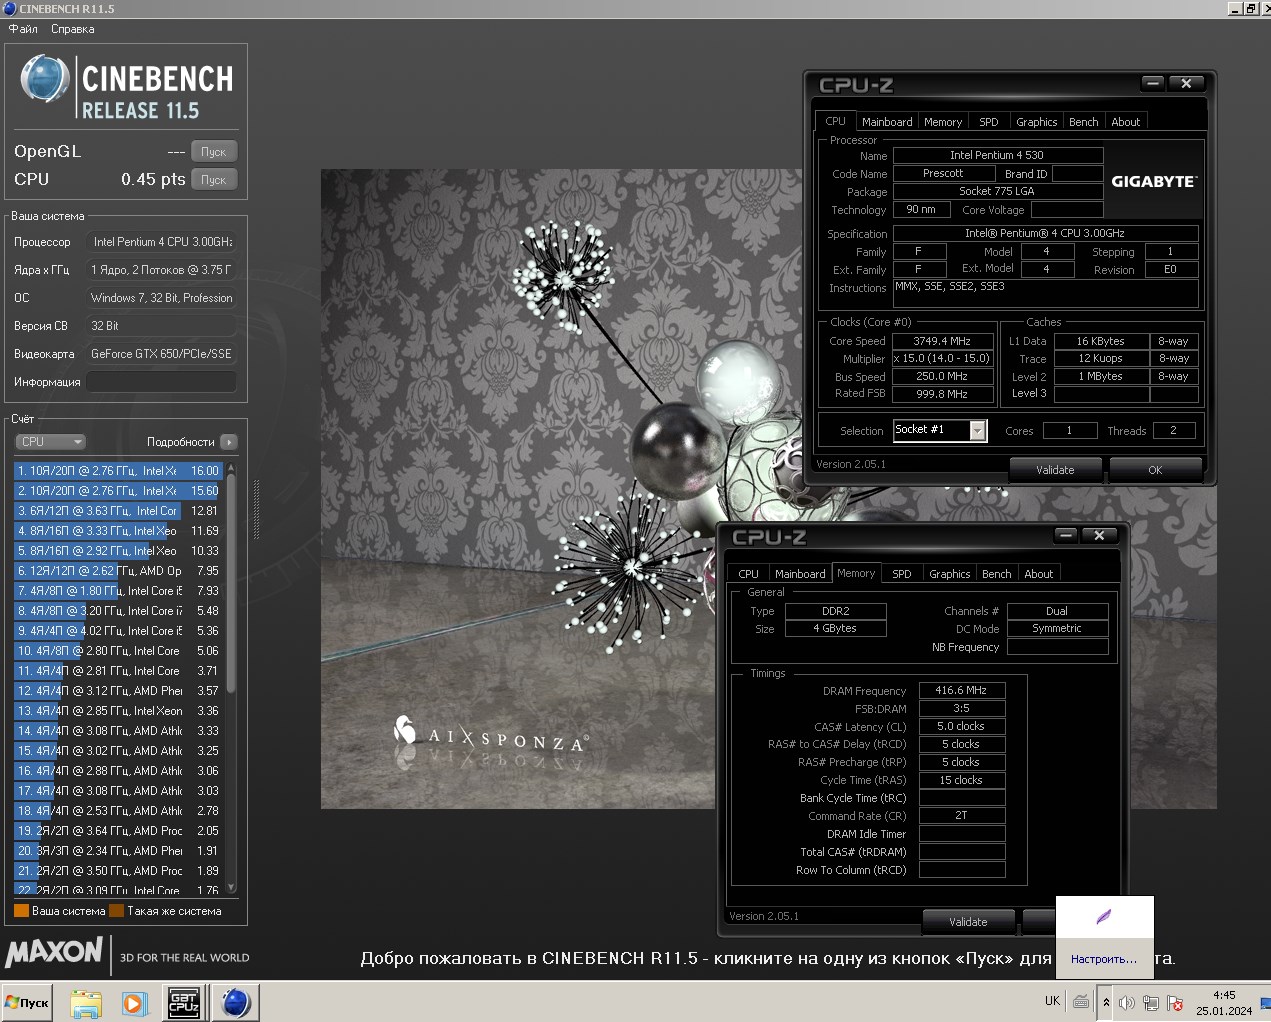Switch to Mainboard tab in lower CPU-Z
Screen dimensions: 1271x1022
[800, 574]
